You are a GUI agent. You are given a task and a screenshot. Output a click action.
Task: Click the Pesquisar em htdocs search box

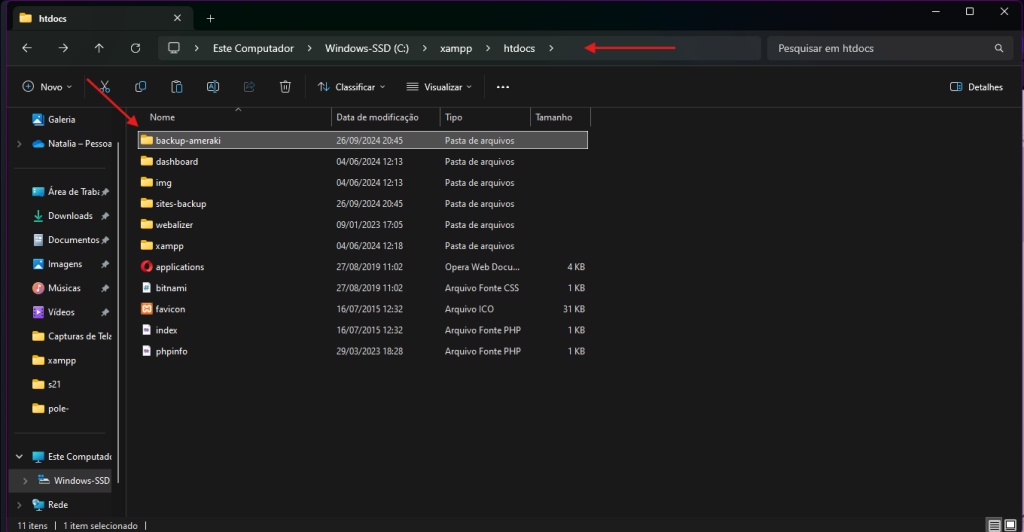[x=880, y=48]
